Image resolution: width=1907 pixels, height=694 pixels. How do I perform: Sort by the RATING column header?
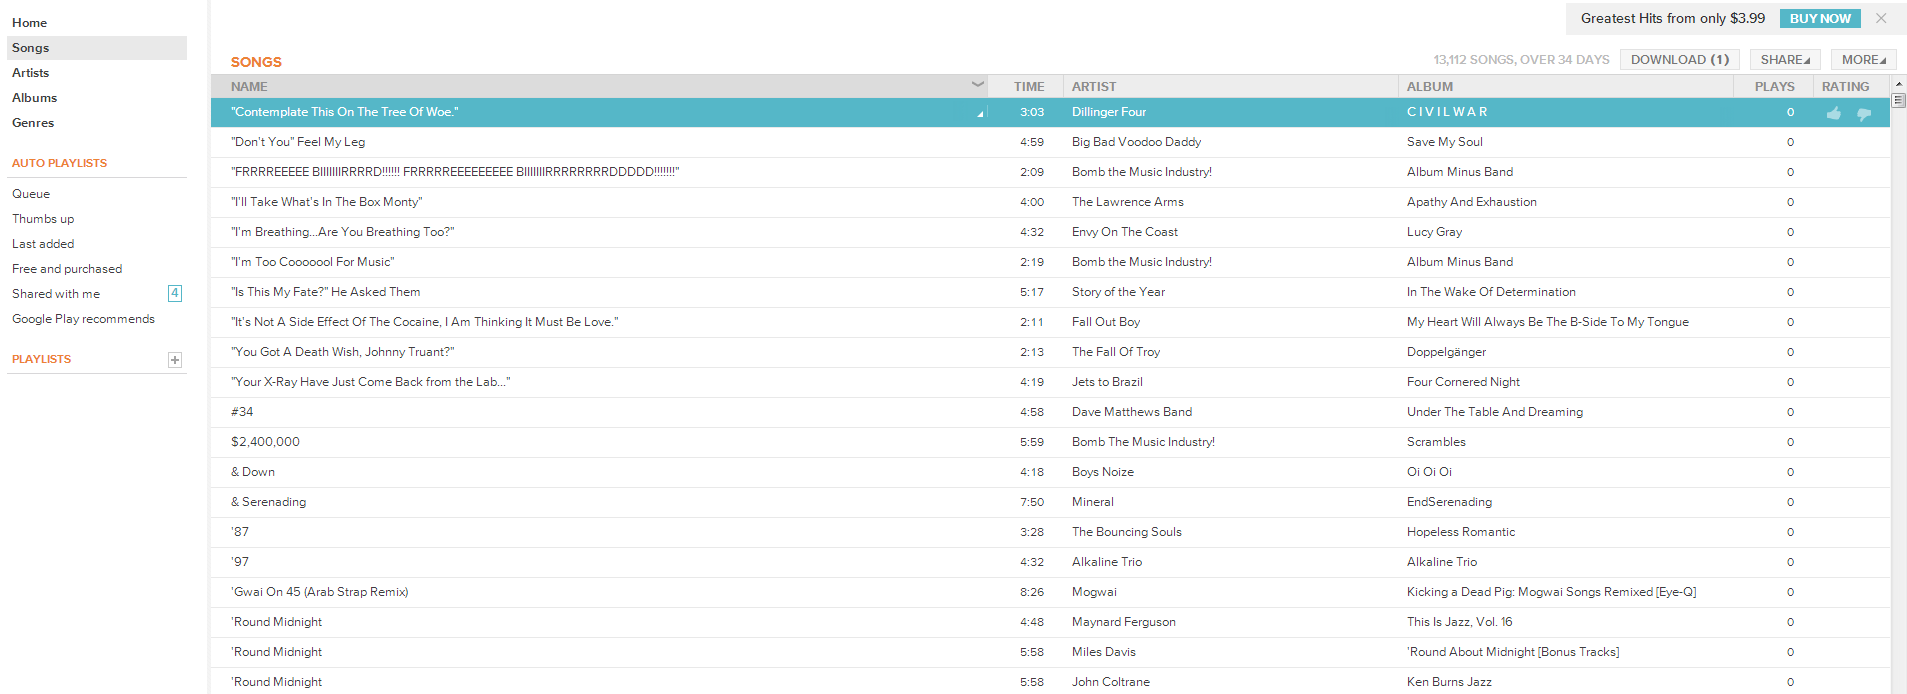click(x=1845, y=87)
